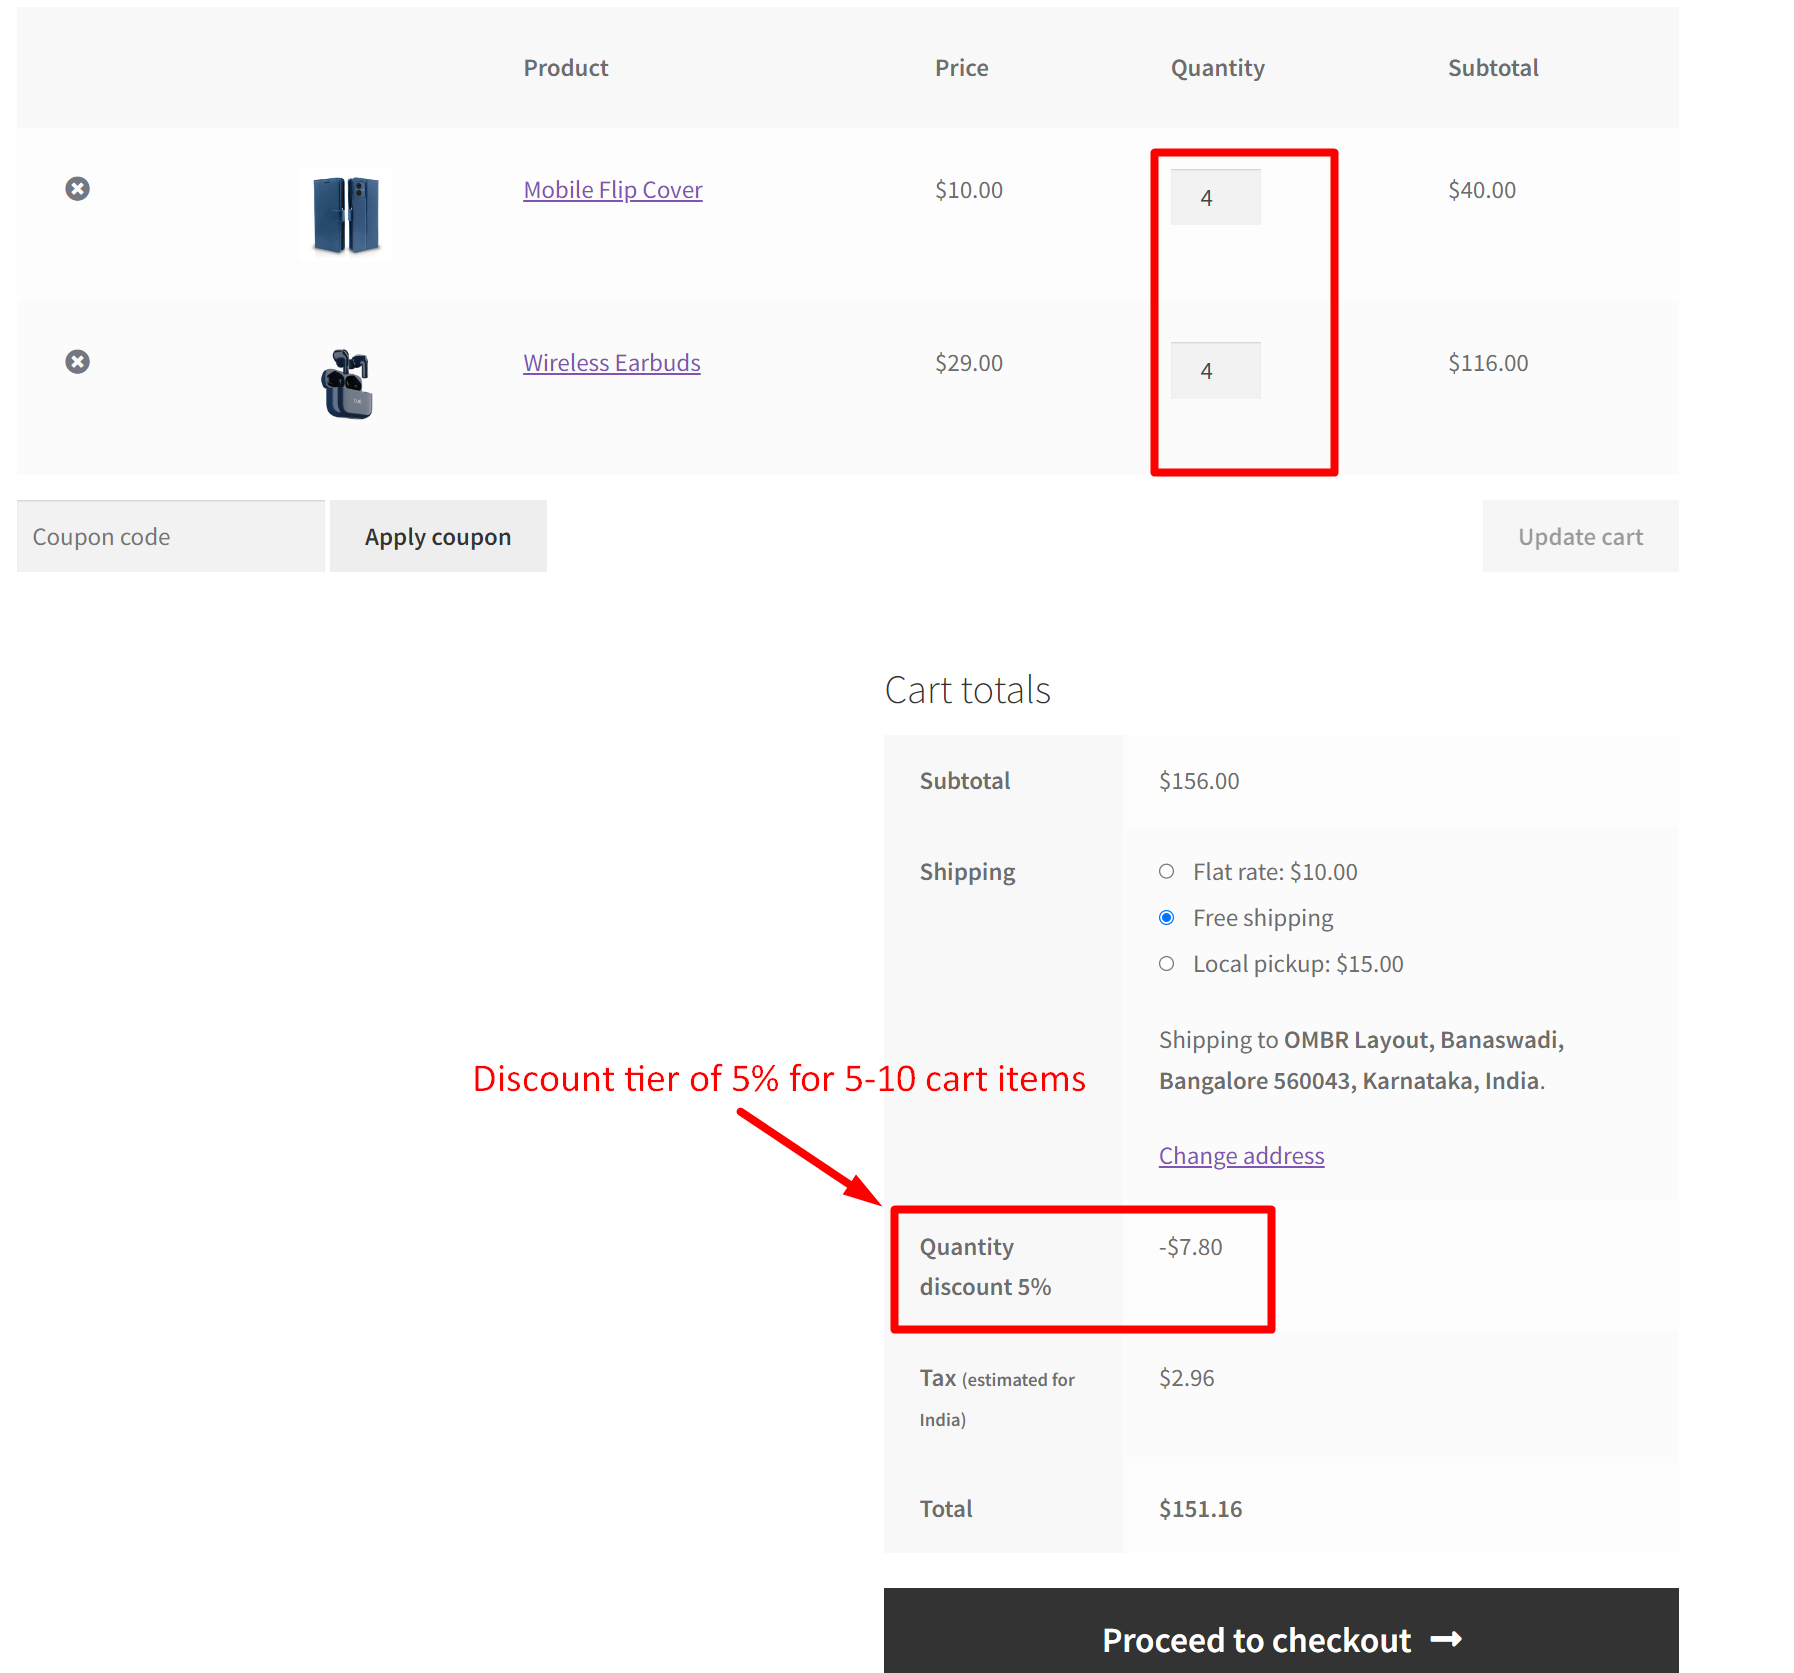Click the Product column header
The height and width of the screenshot is (1673, 1794).
565,67
